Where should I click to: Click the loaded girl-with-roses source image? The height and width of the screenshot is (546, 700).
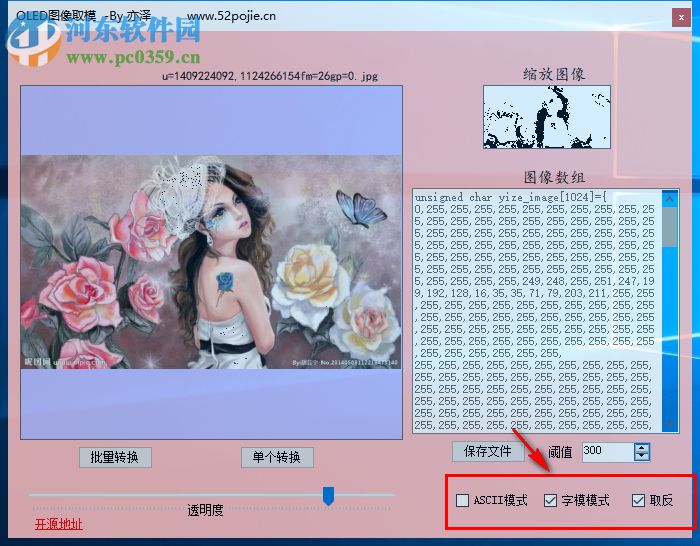point(211,262)
